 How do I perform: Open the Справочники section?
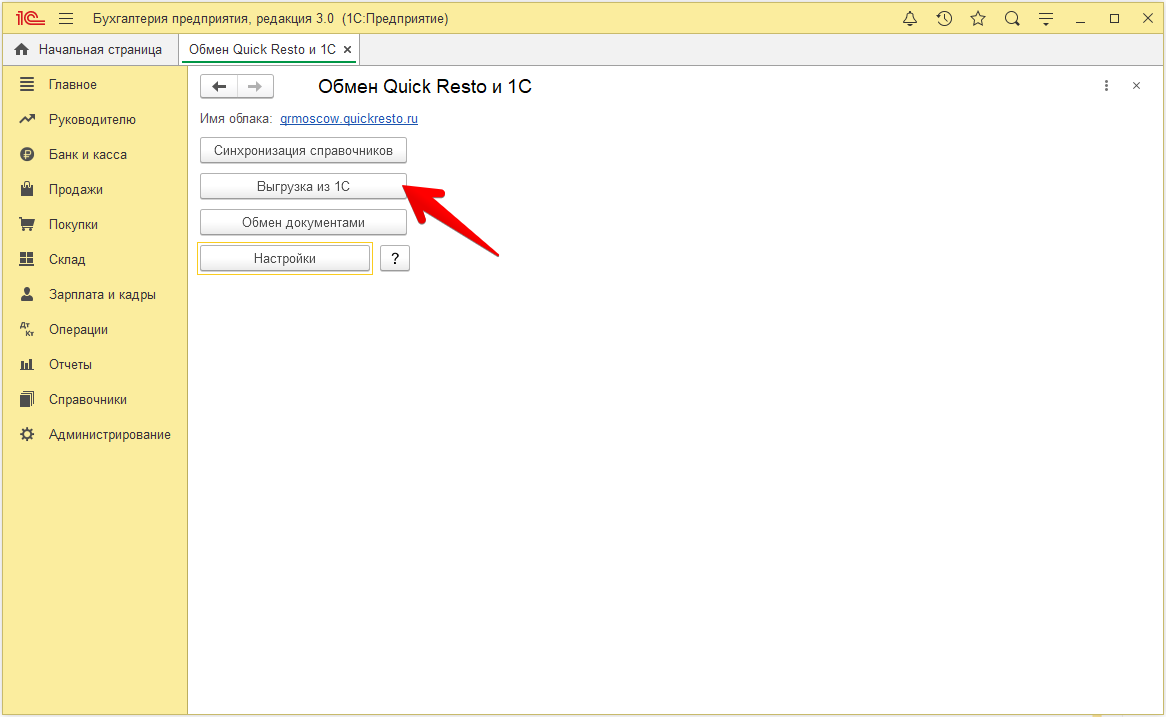click(94, 399)
